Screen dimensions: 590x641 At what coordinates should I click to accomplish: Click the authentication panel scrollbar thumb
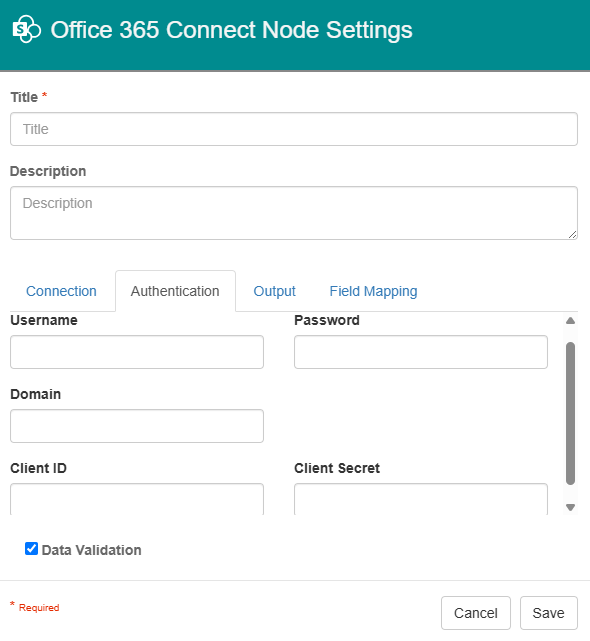point(570,413)
